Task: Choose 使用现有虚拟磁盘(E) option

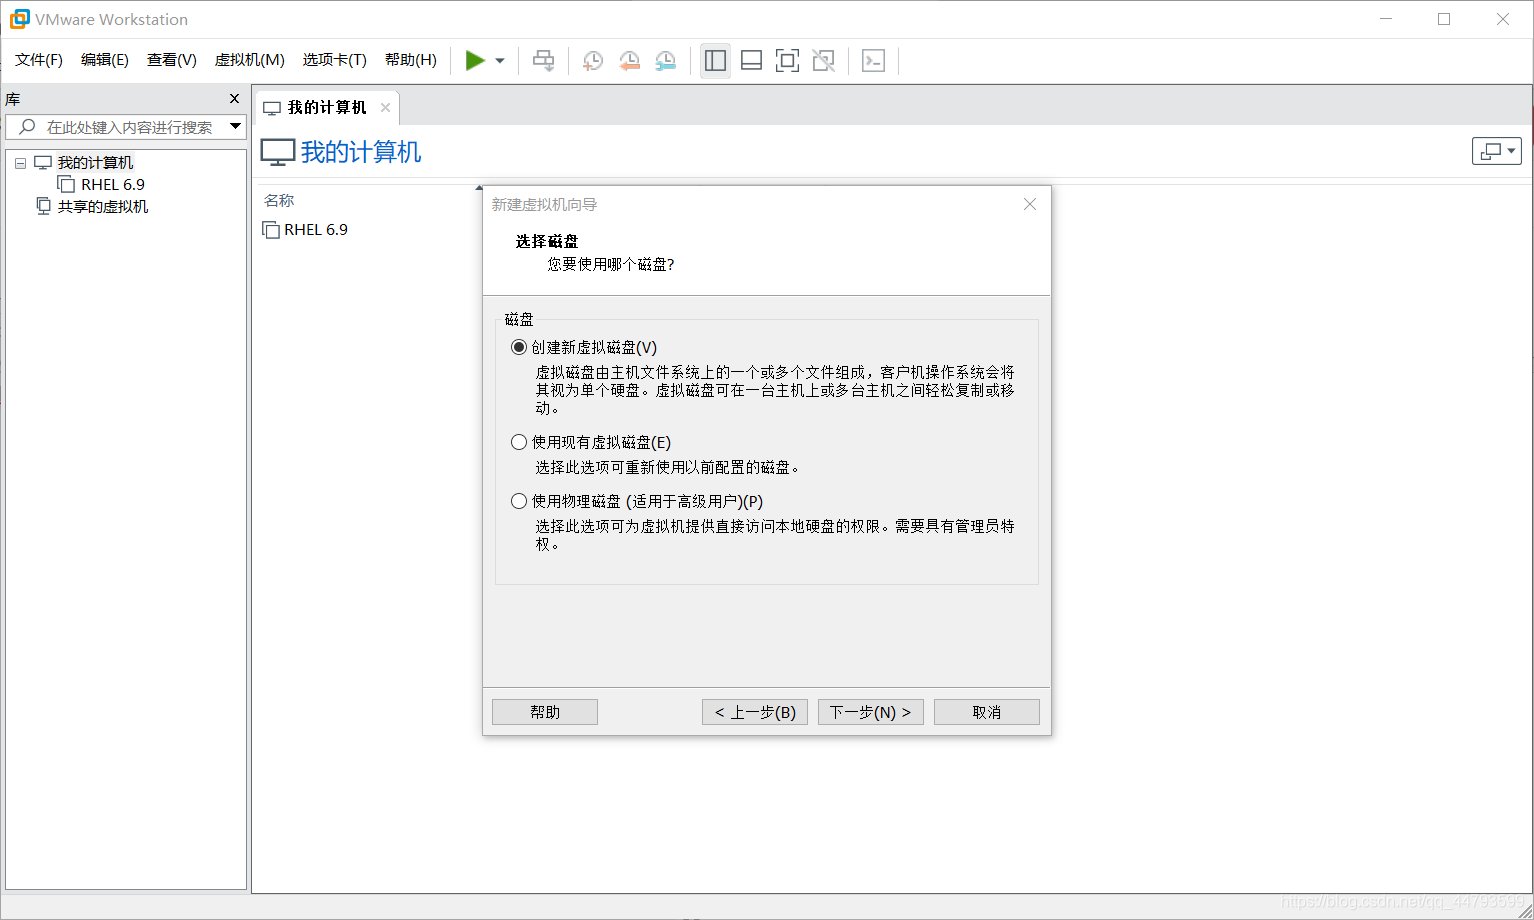Action: click(x=518, y=441)
